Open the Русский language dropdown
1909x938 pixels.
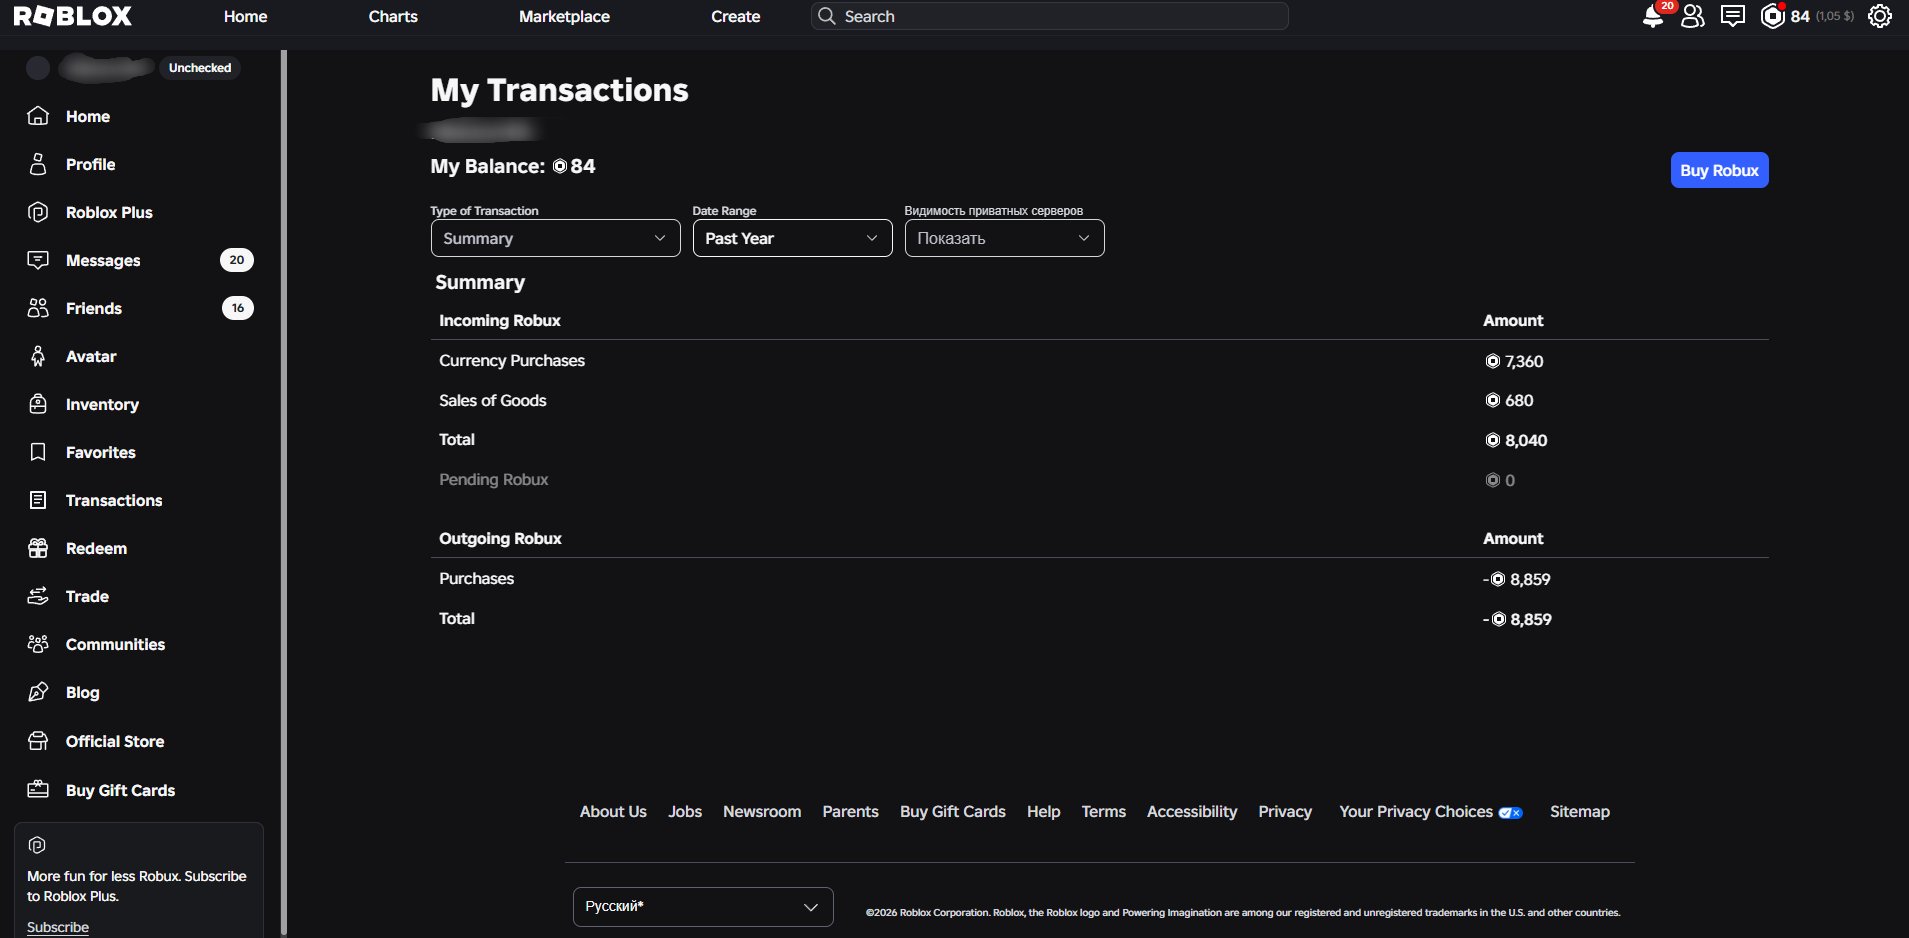(703, 907)
